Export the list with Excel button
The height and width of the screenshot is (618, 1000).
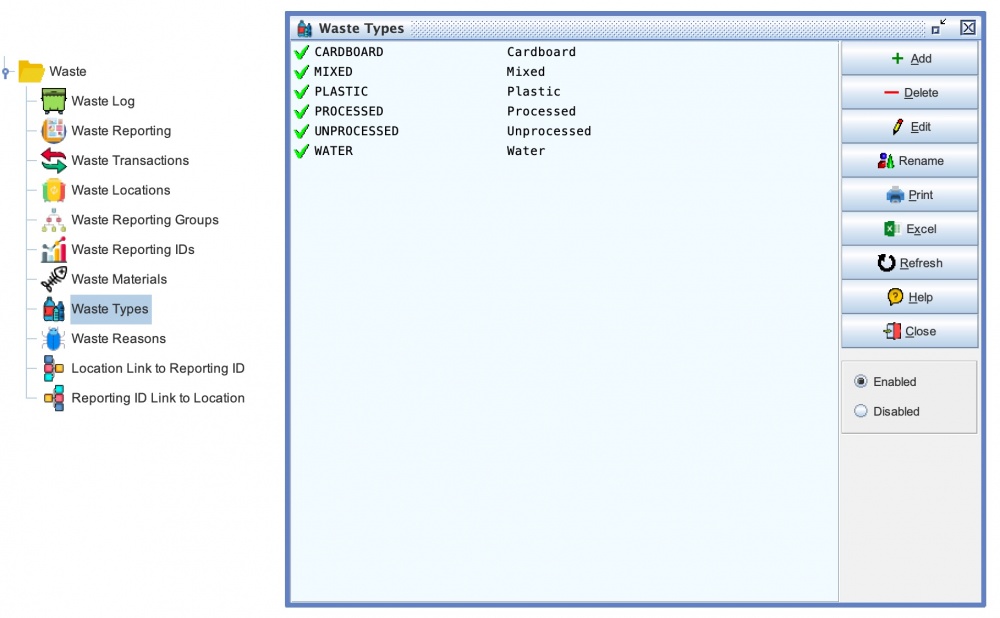click(x=909, y=229)
